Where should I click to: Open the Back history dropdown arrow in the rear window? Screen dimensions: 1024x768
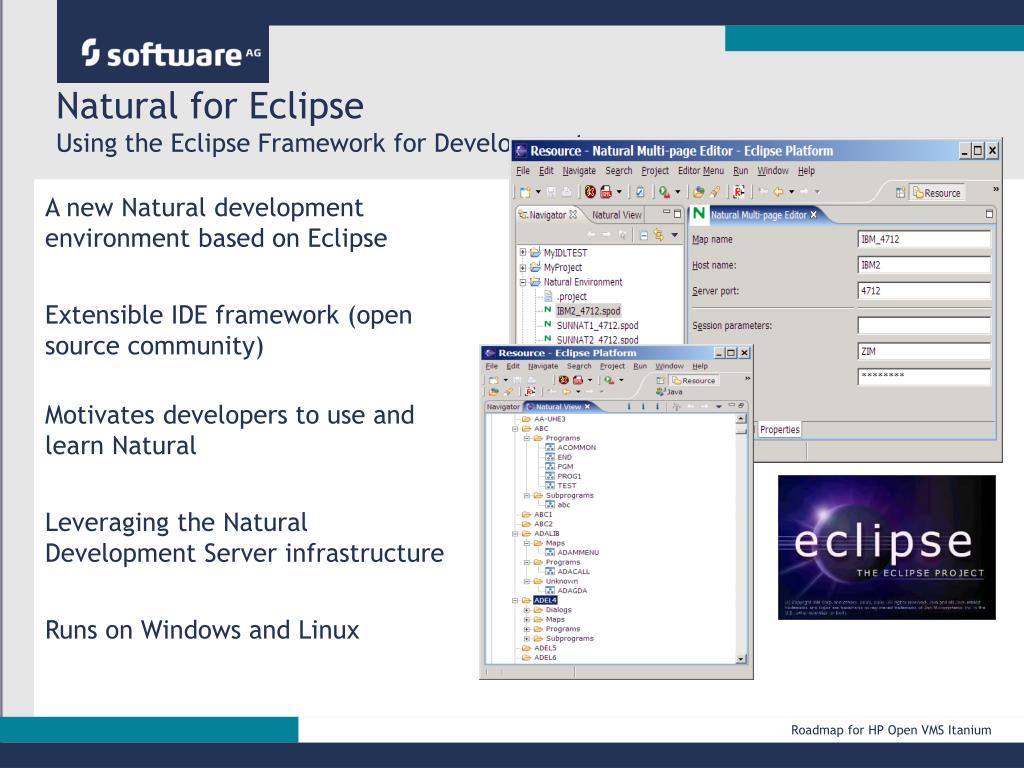tap(792, 192)
